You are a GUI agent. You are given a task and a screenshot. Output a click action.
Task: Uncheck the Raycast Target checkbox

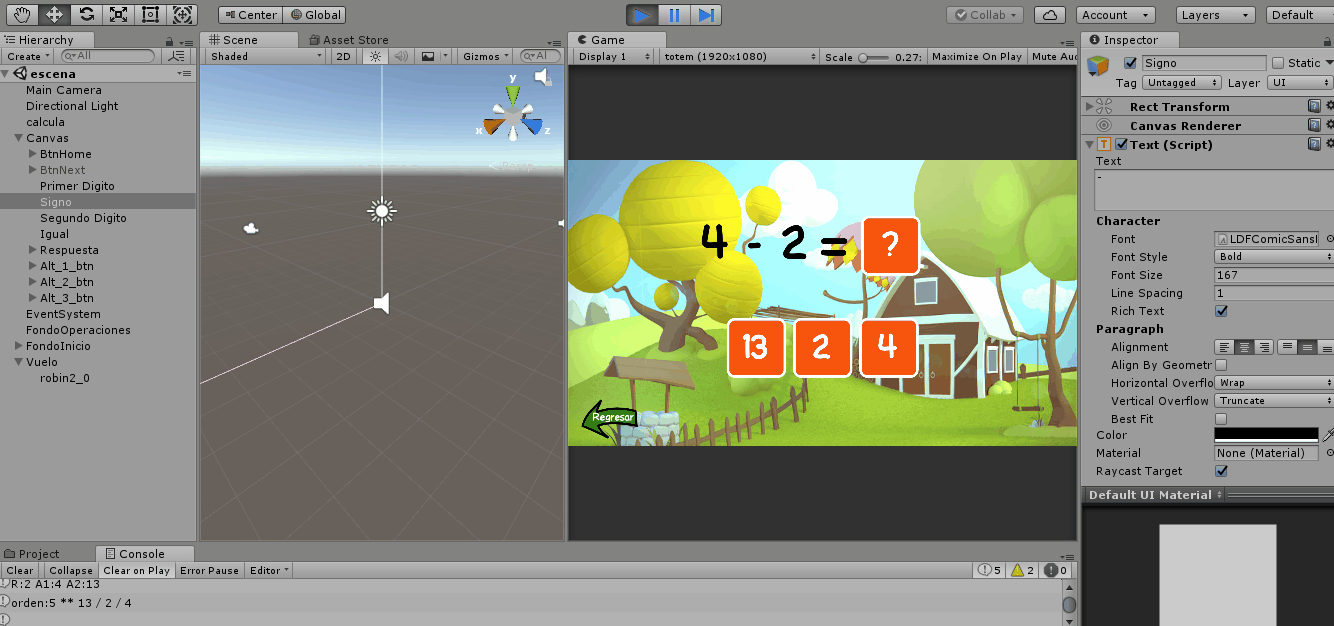click(1221, 471)
